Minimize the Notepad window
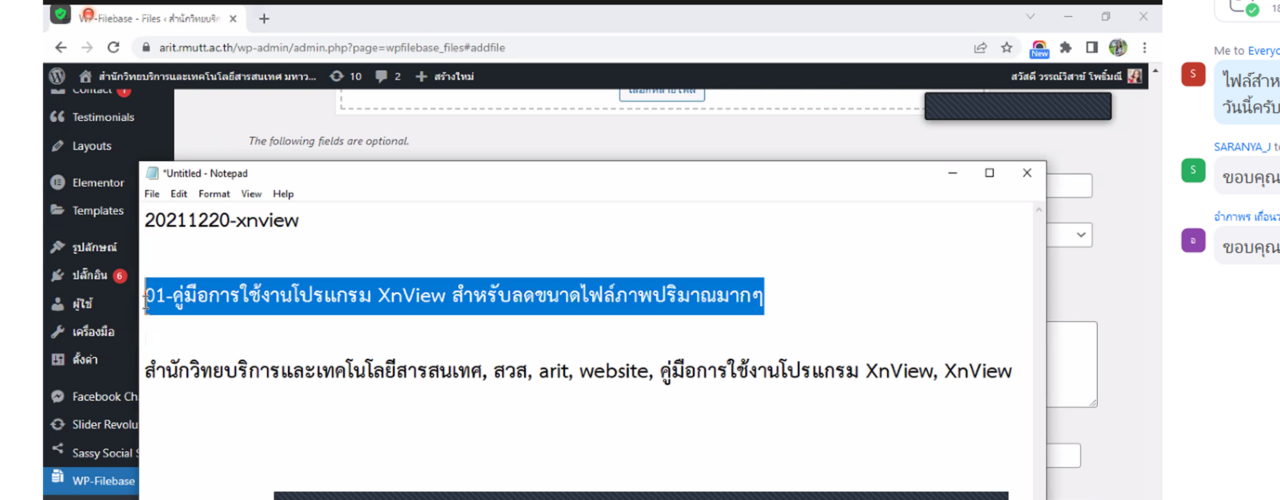1280x500 pixels. (x=952, y=173)
